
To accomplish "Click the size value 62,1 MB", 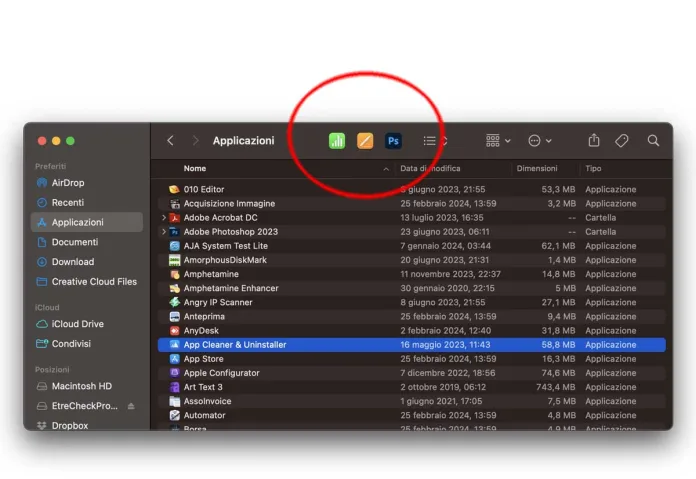I will (x=558, y=246).
